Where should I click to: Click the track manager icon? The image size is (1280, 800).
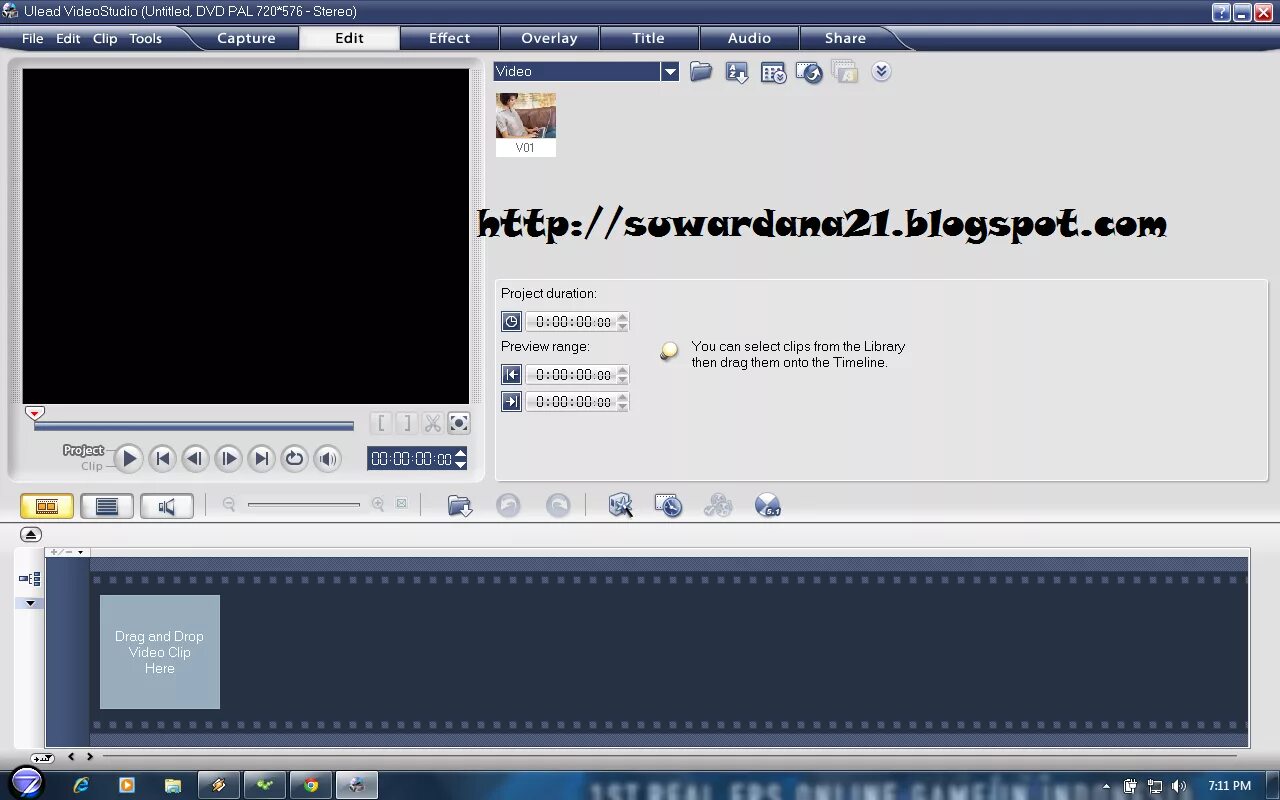click(718, 506)
